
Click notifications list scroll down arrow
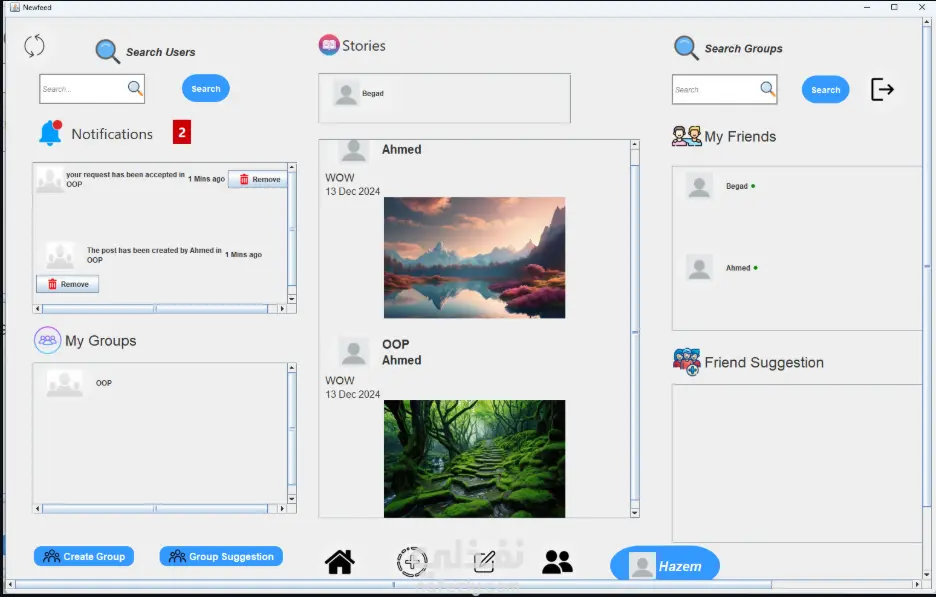click(x=292, y=298)
